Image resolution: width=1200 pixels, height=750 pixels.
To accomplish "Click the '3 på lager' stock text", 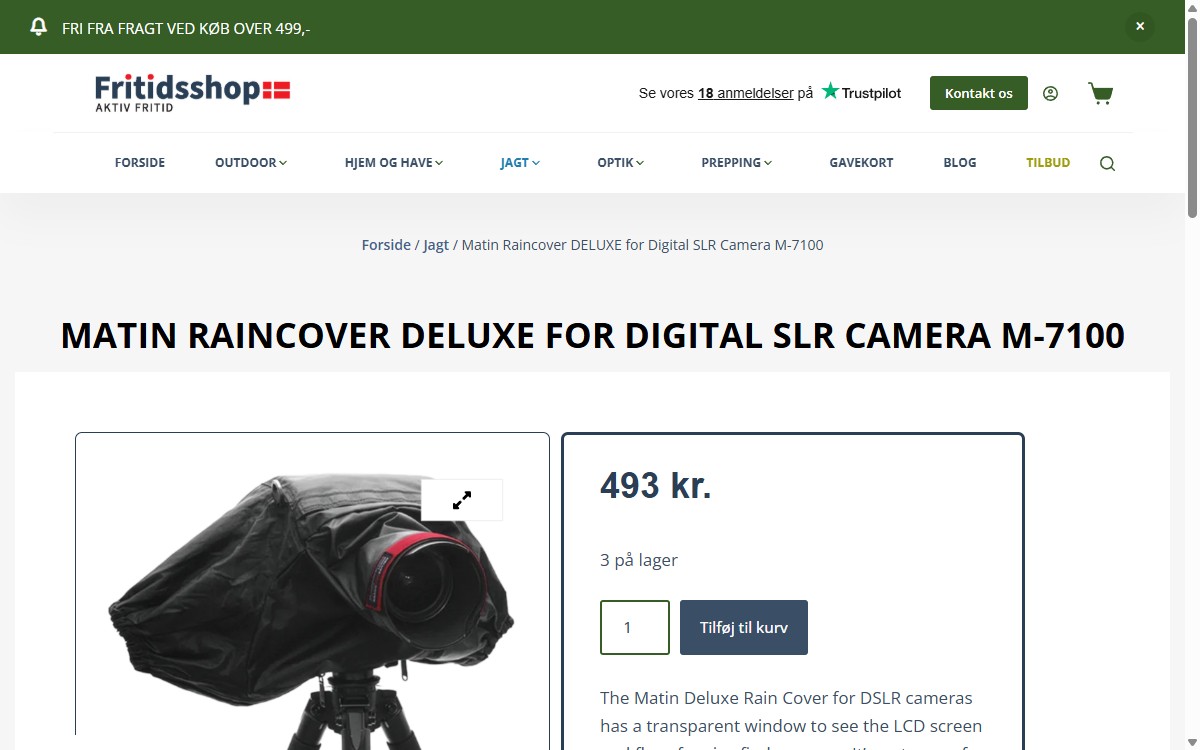I will point(639,560).
